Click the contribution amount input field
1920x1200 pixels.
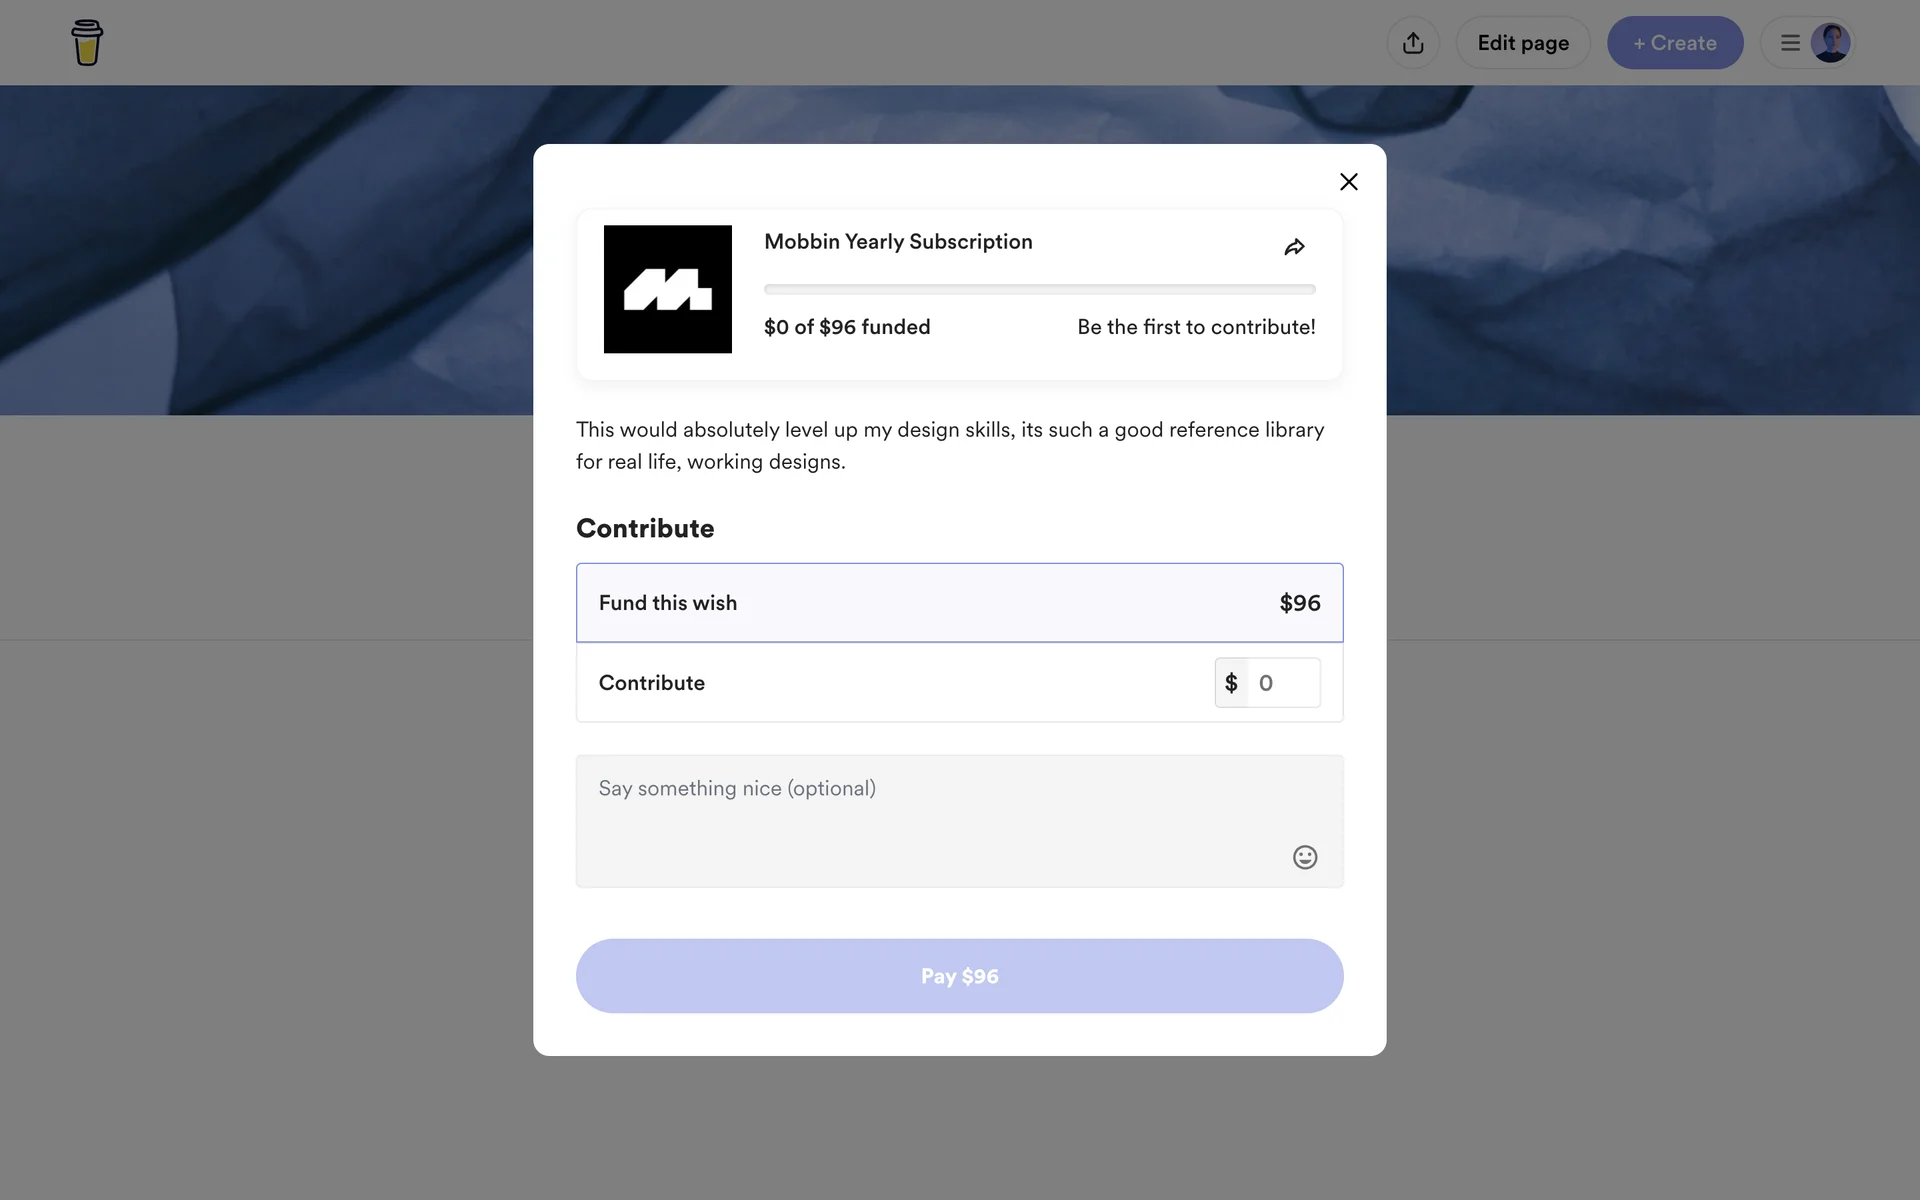pos(1283,683)
